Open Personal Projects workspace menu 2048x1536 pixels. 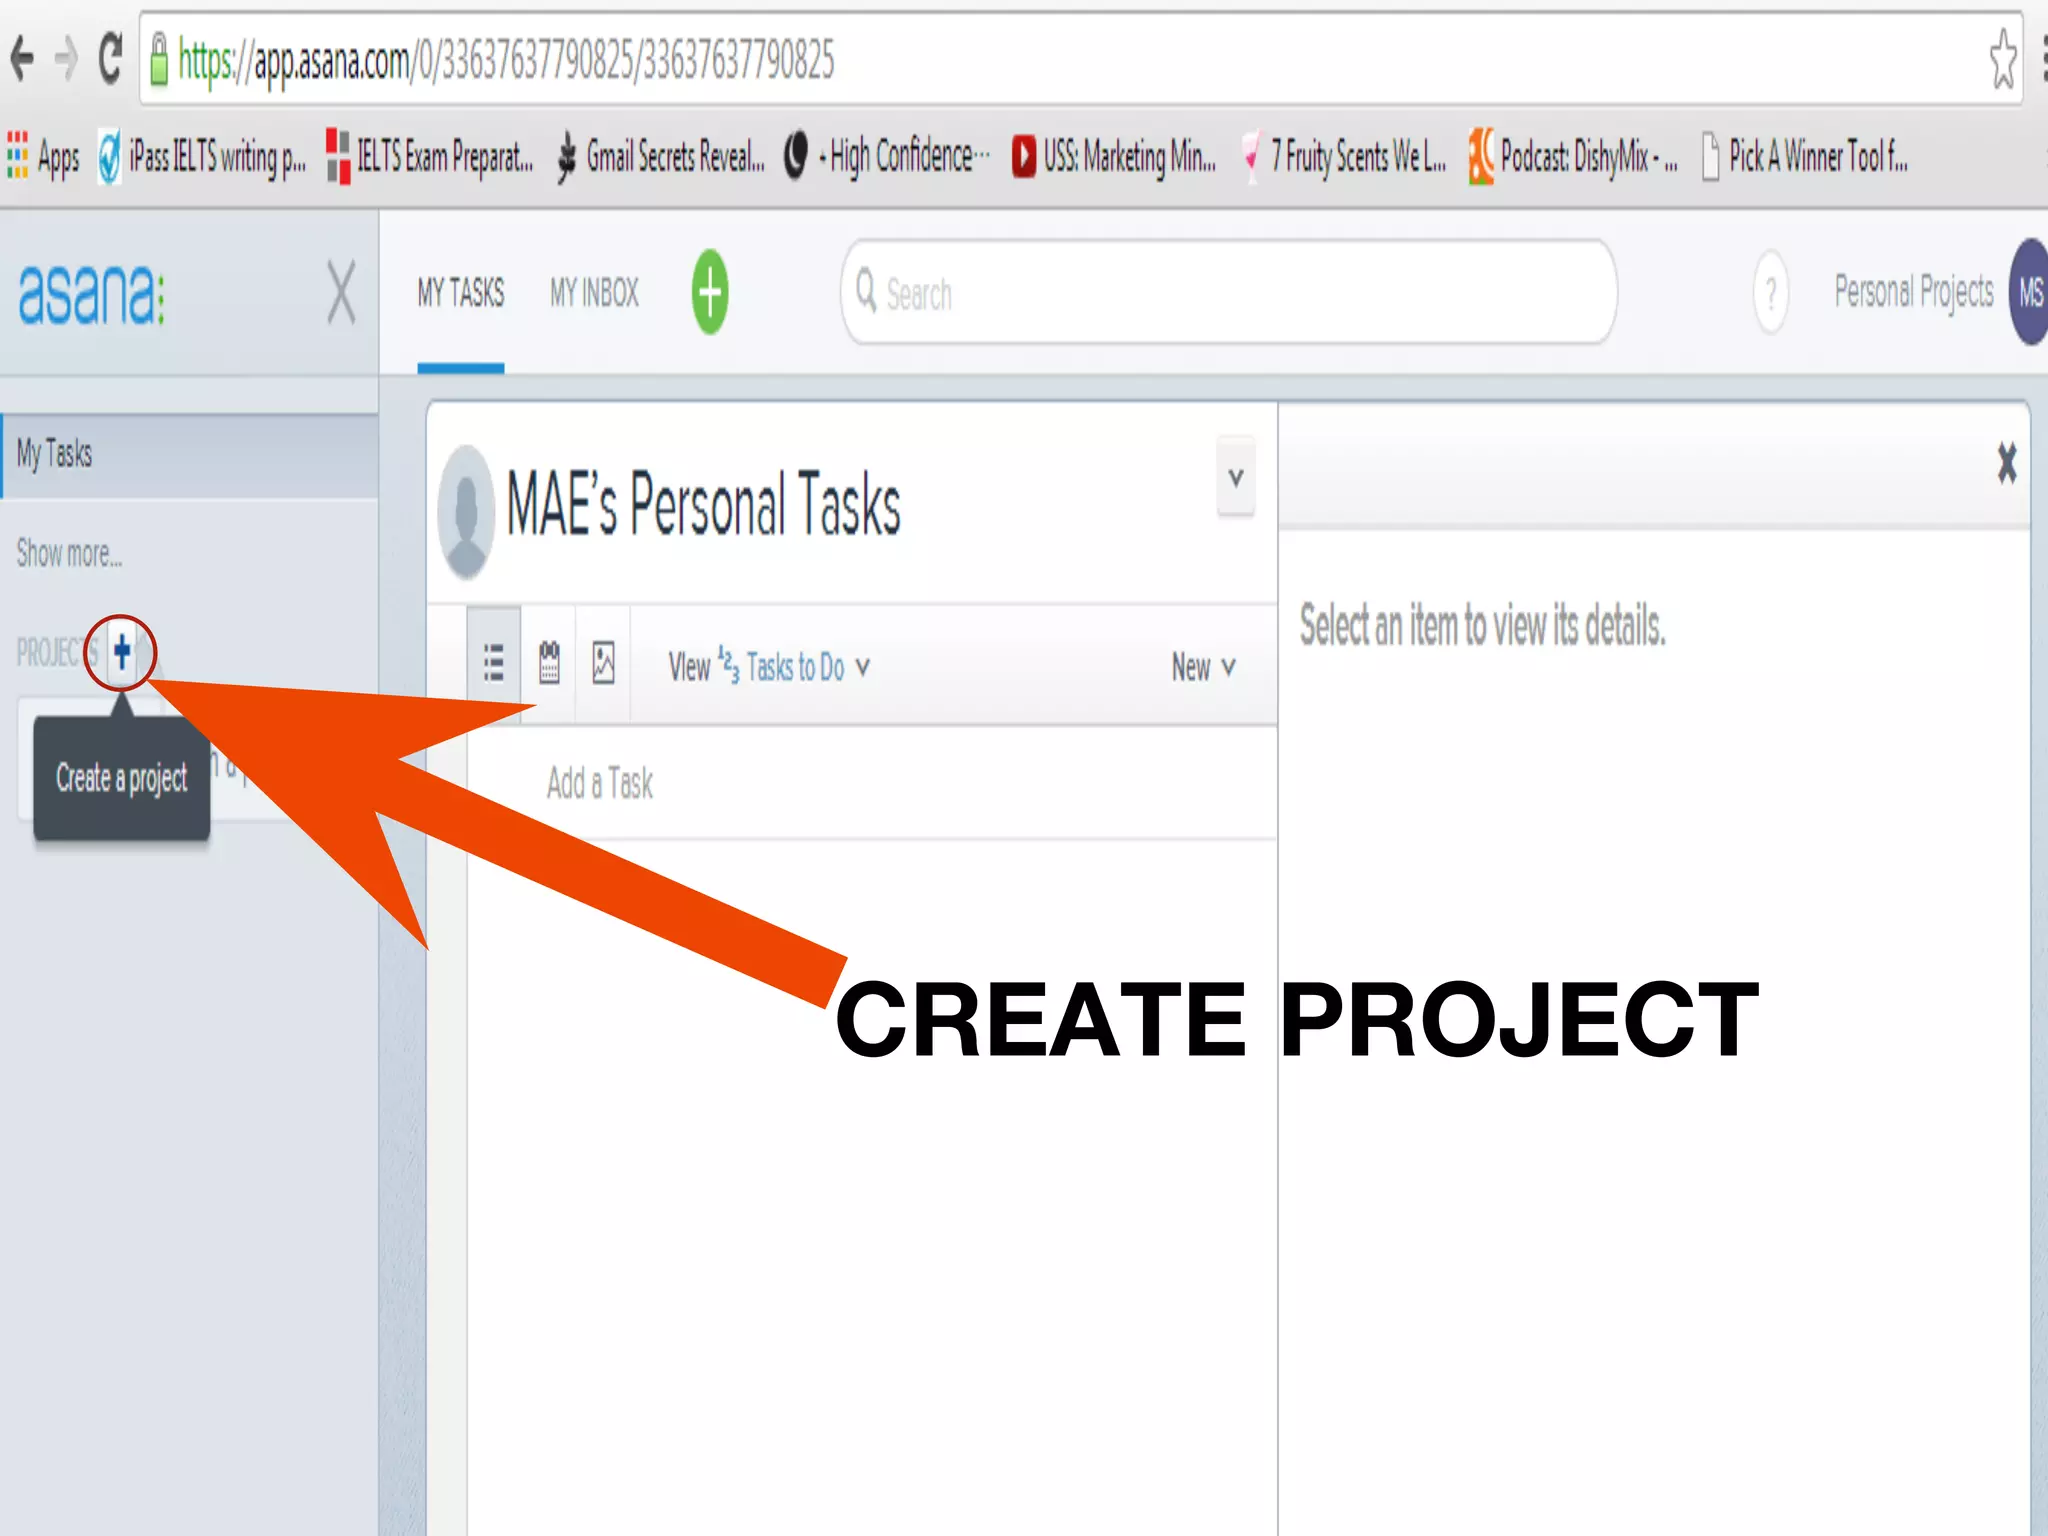click(x=1913, y=292)
